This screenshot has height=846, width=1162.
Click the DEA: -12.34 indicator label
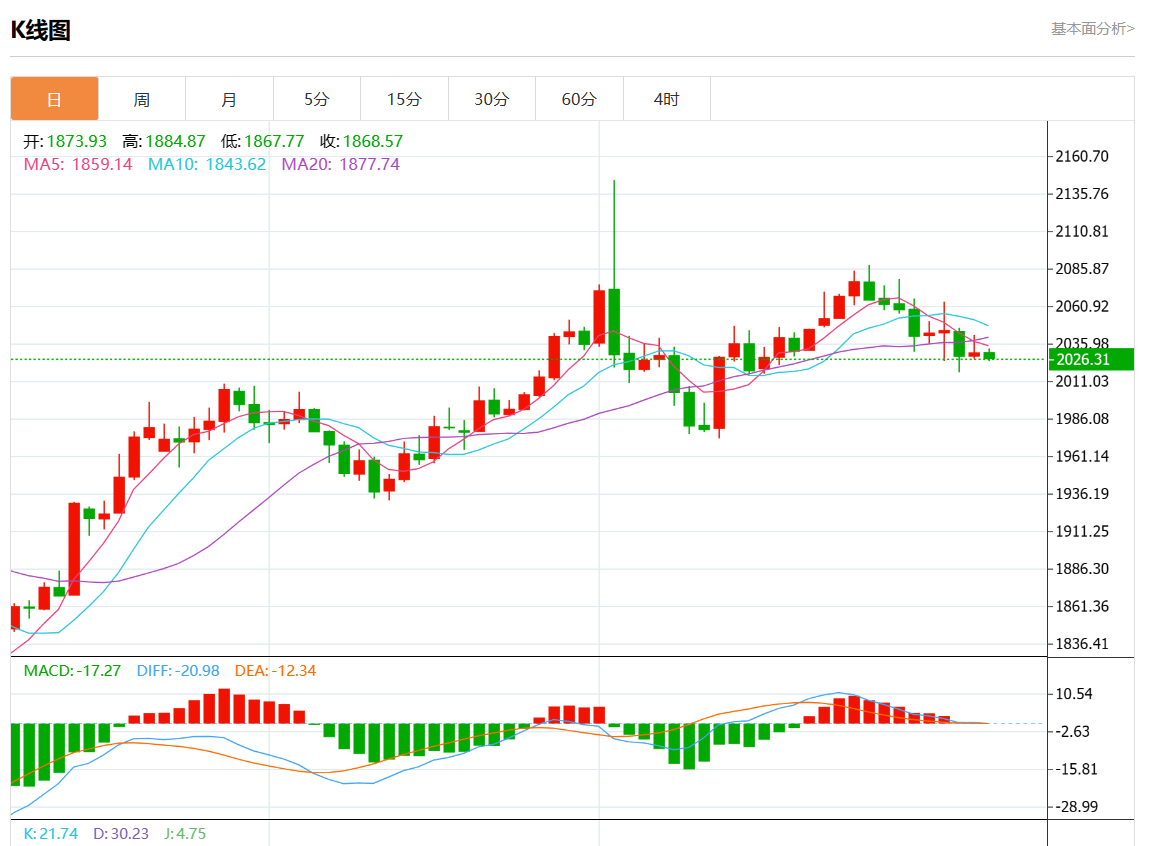[275, 670]
